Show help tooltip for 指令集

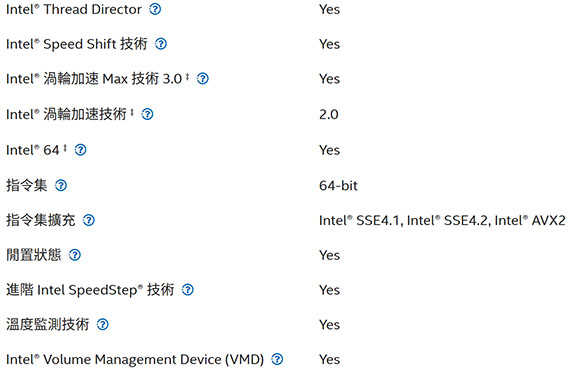tap(61, 185)
